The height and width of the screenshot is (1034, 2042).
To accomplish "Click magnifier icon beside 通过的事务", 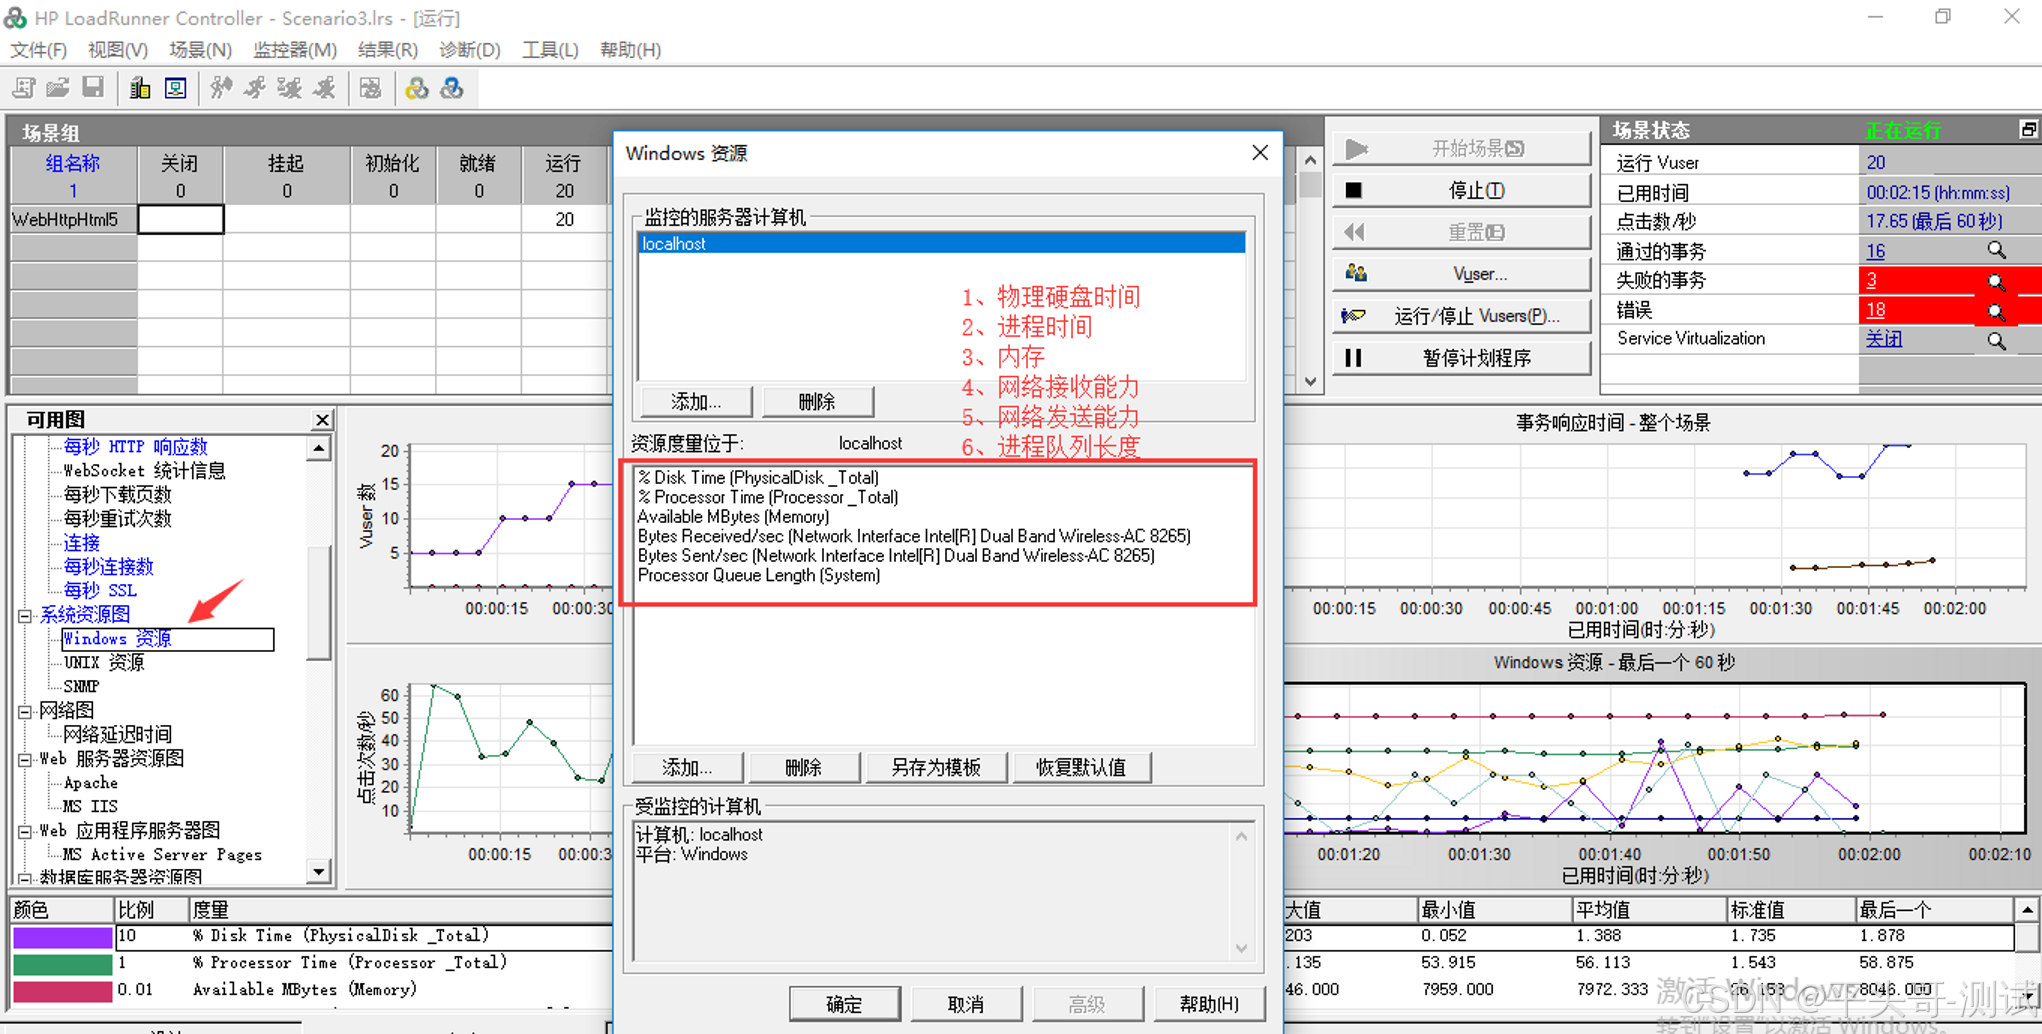I will click(x=1996, y=251).
